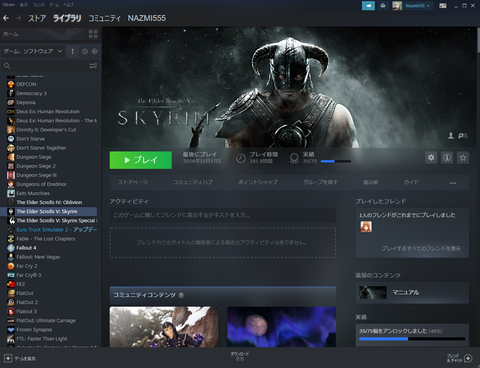Image resolution: width=480 pixels, height=368 pixels.
Task: Show all friends who play link
Action: click(421, 248)
